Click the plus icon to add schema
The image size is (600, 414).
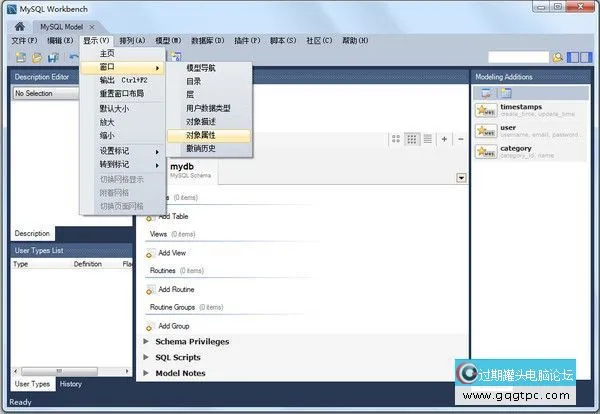(445, 139)
